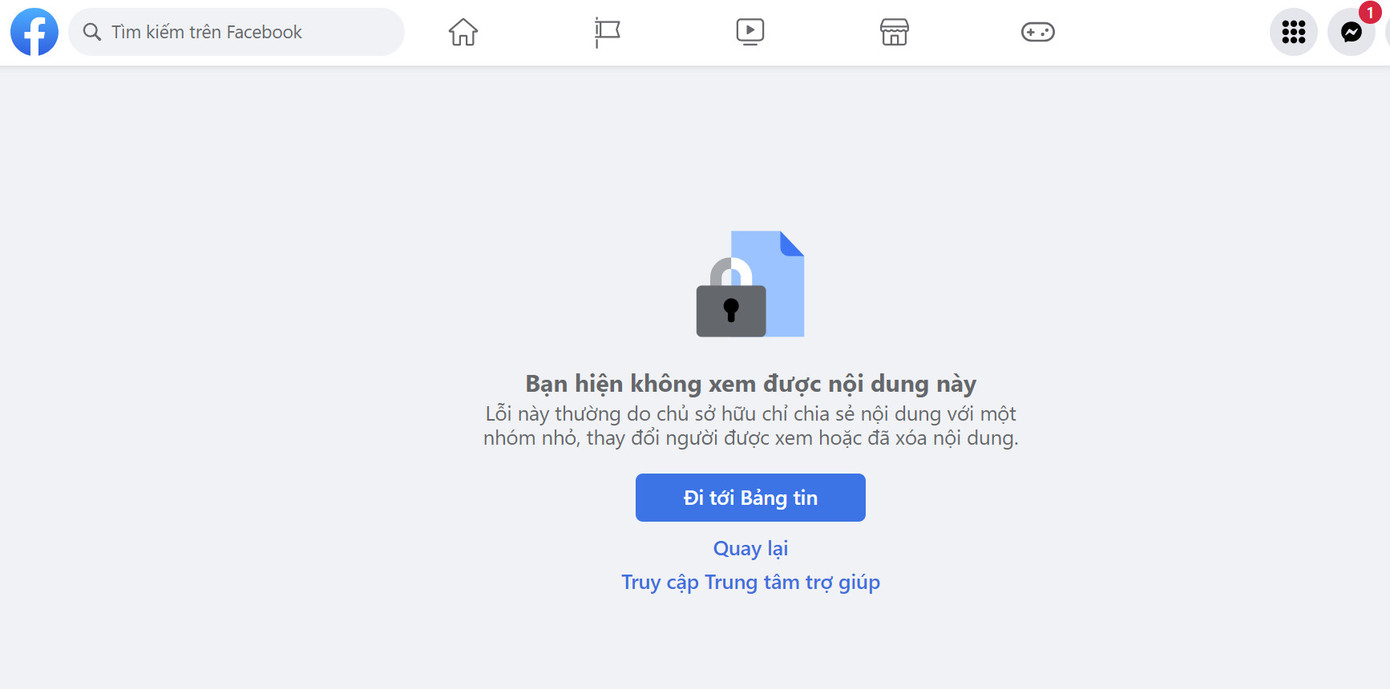Viewport: 1390px width, 689px height.
Task: Open Facebook home via the logo icon
Action: coord(34,31)
